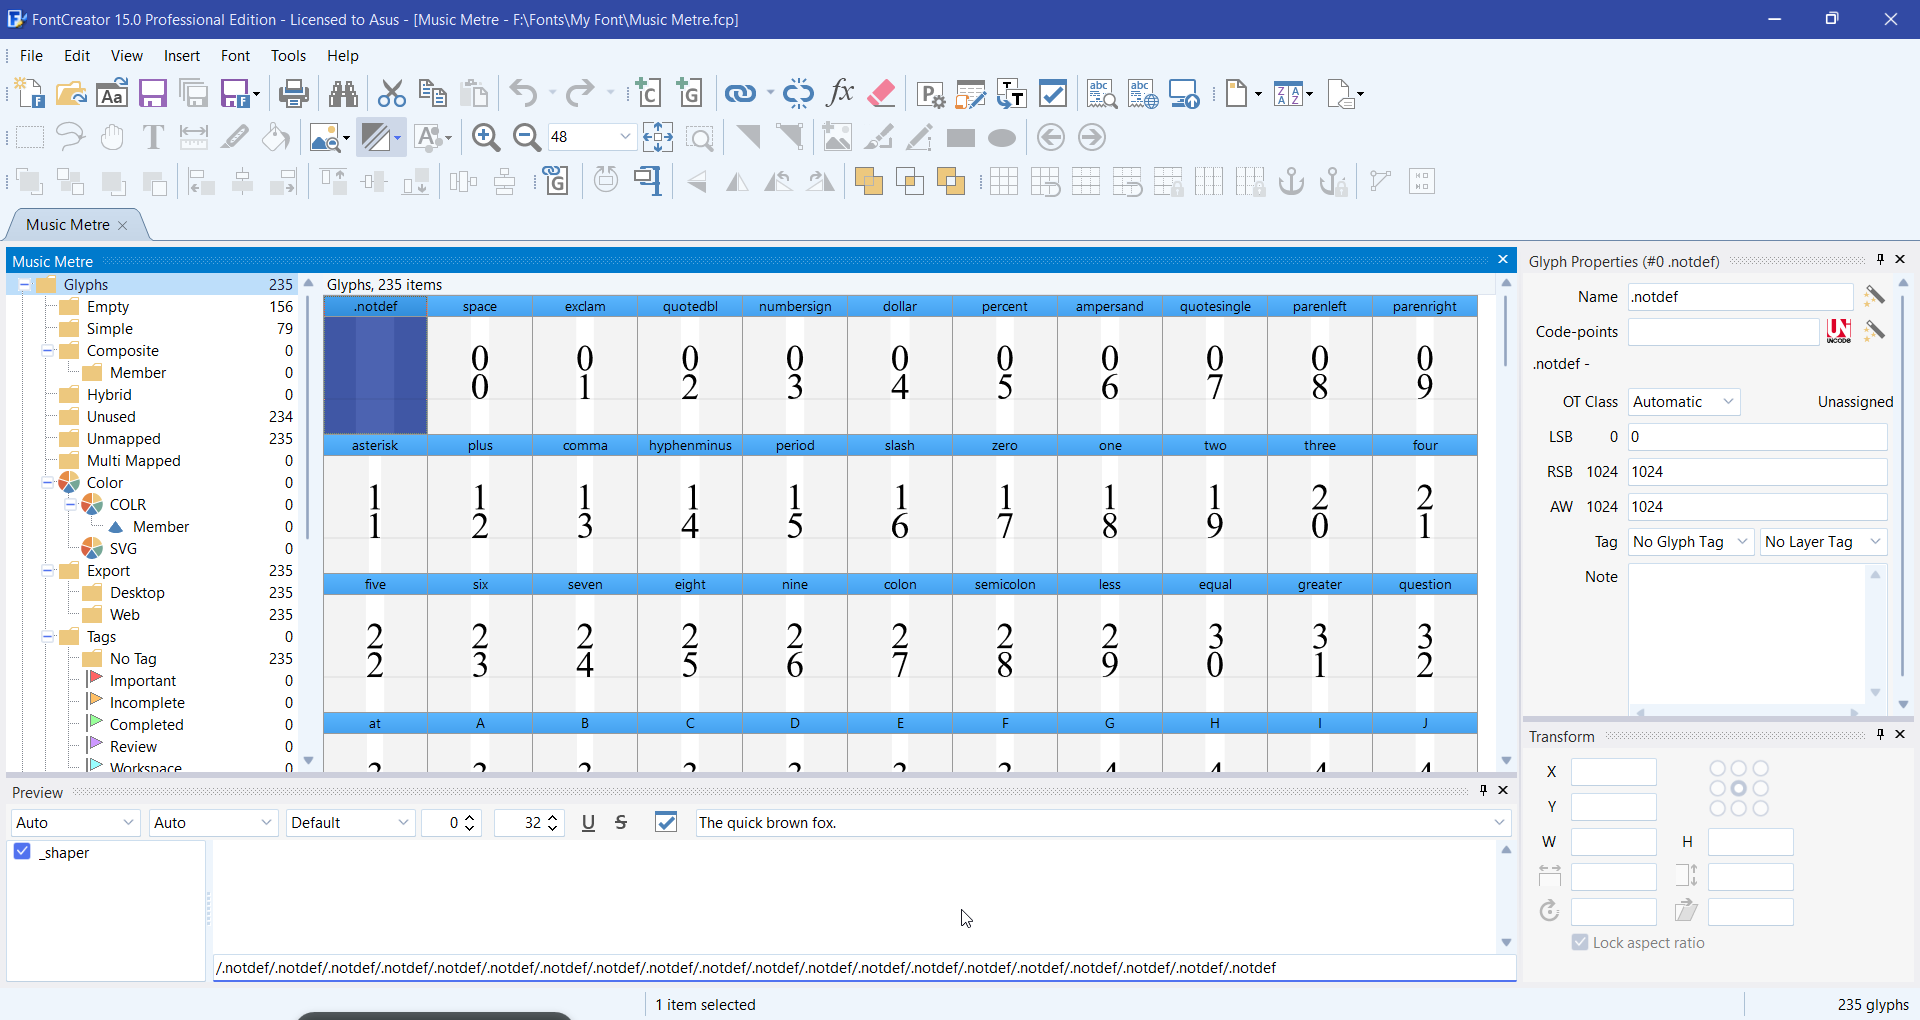Click the broken-link unlink icon
The width and height of the screenshot is (1920, 1020).
coord(798,94)
